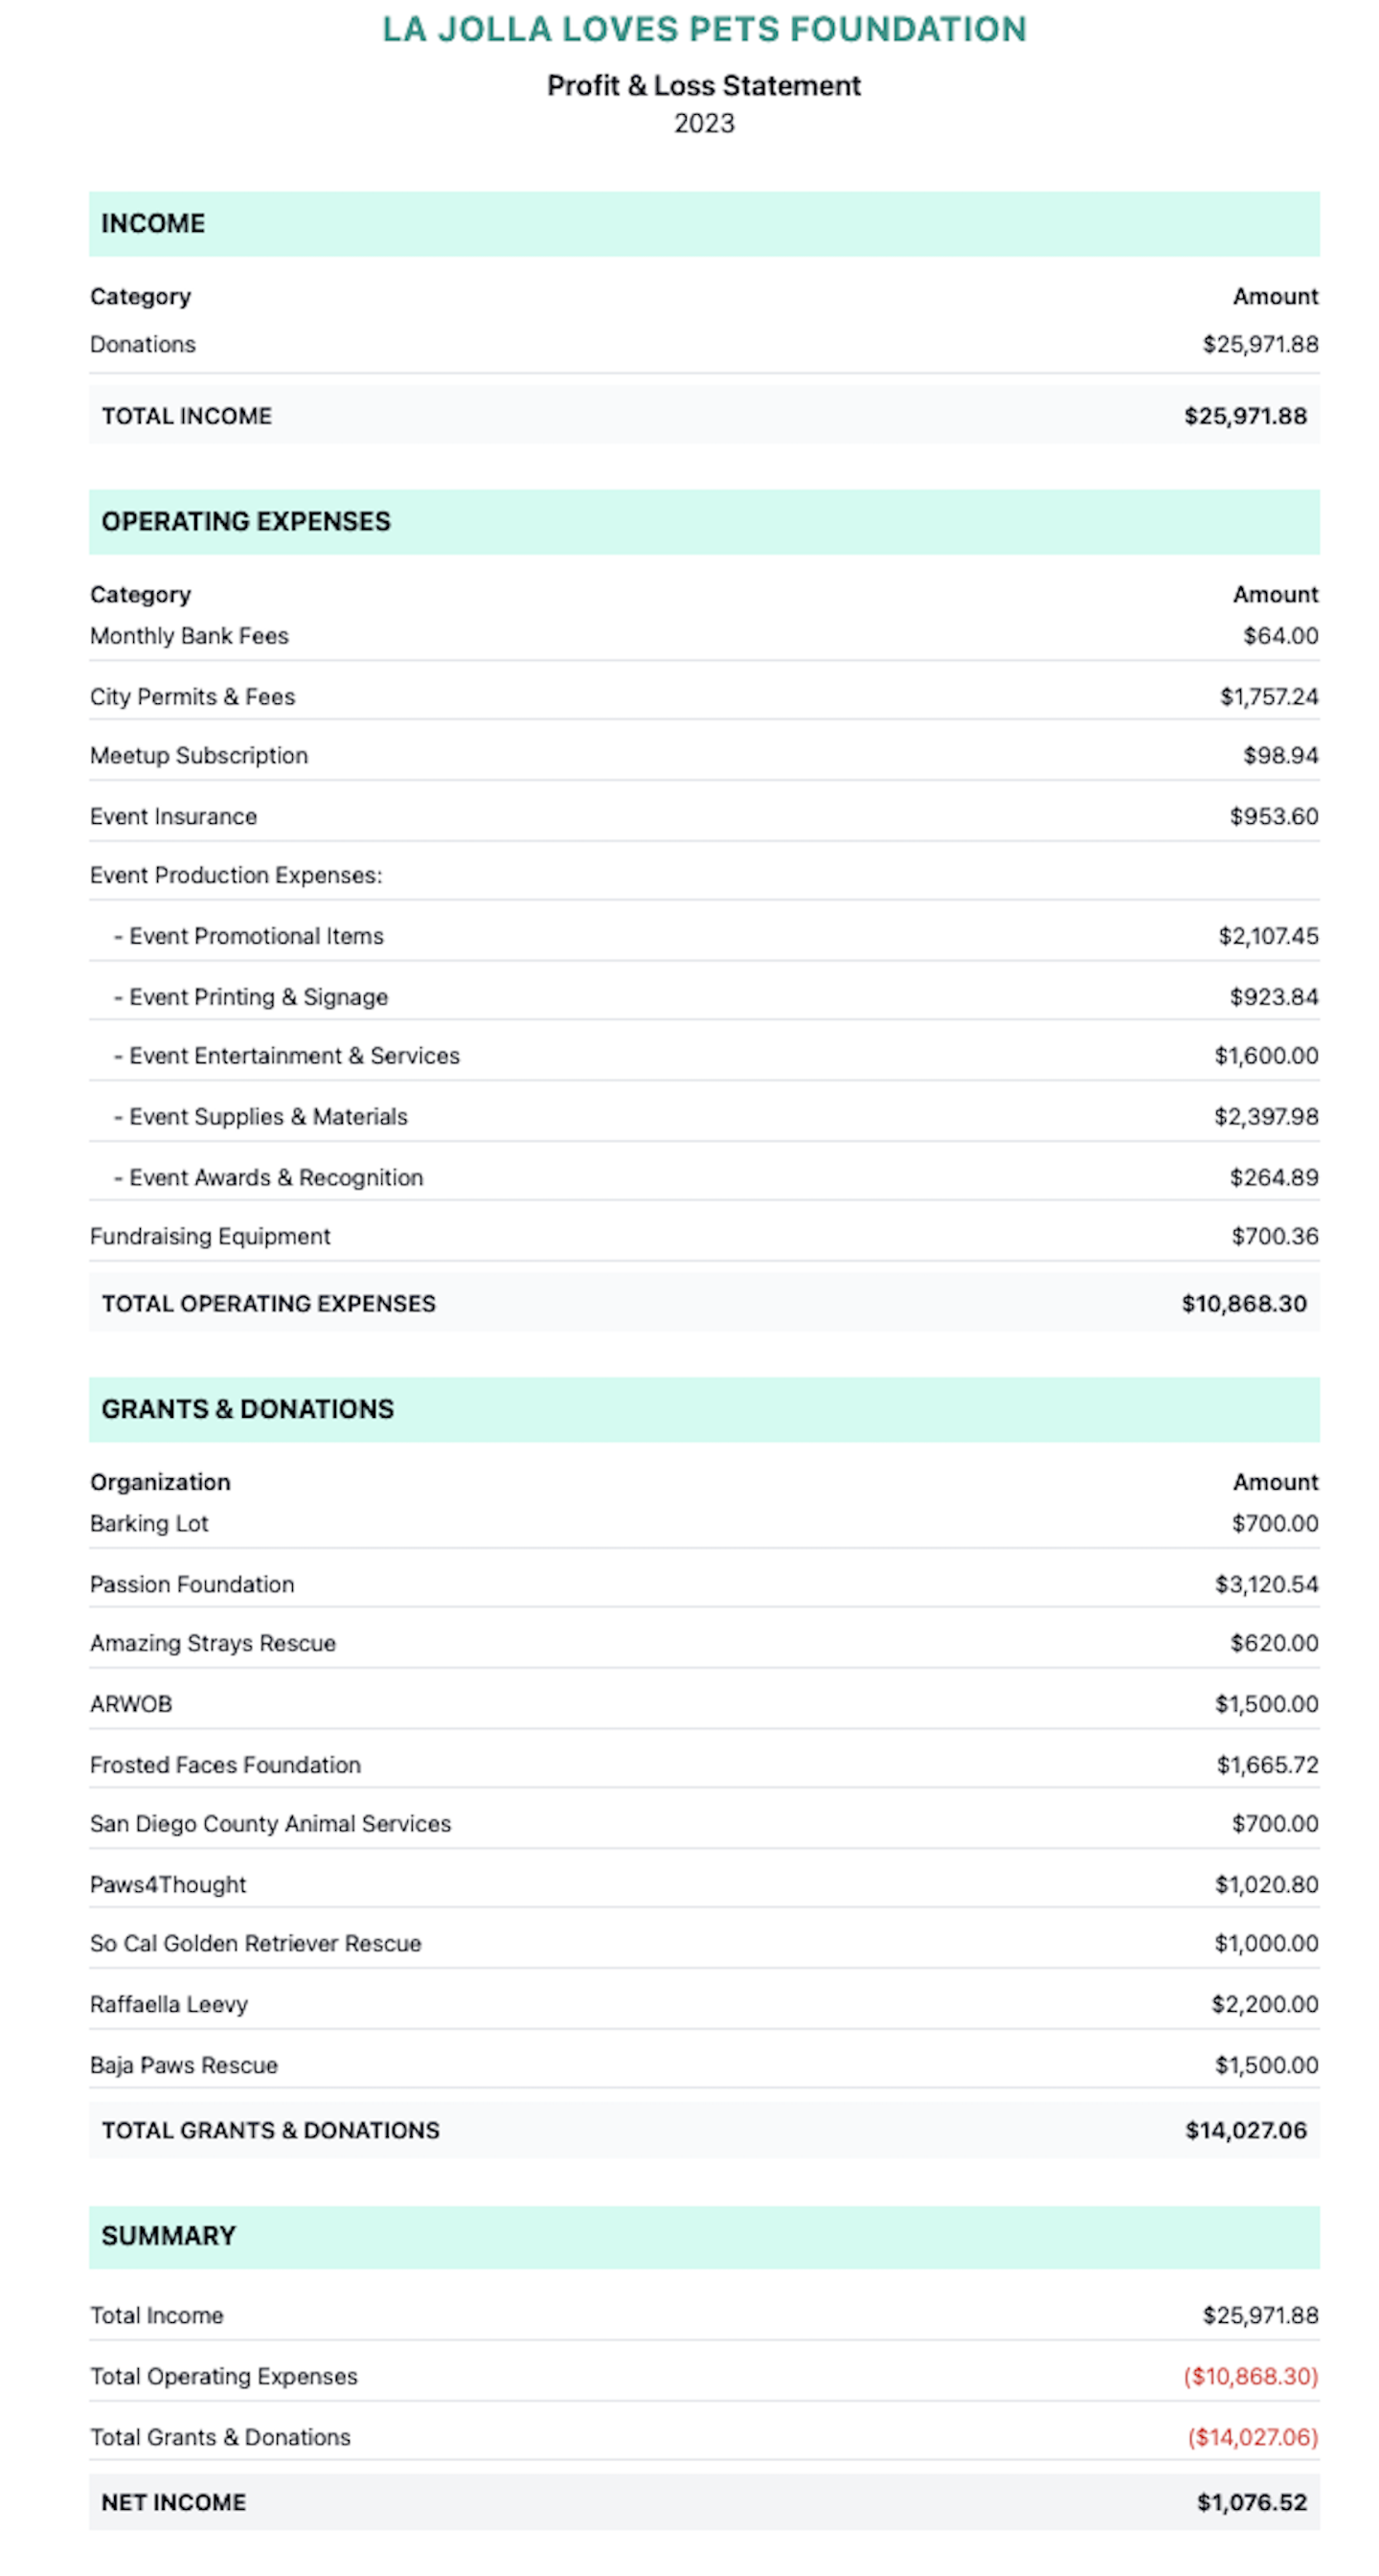Click the Donations amount $25,971.88

[1259, 344]
